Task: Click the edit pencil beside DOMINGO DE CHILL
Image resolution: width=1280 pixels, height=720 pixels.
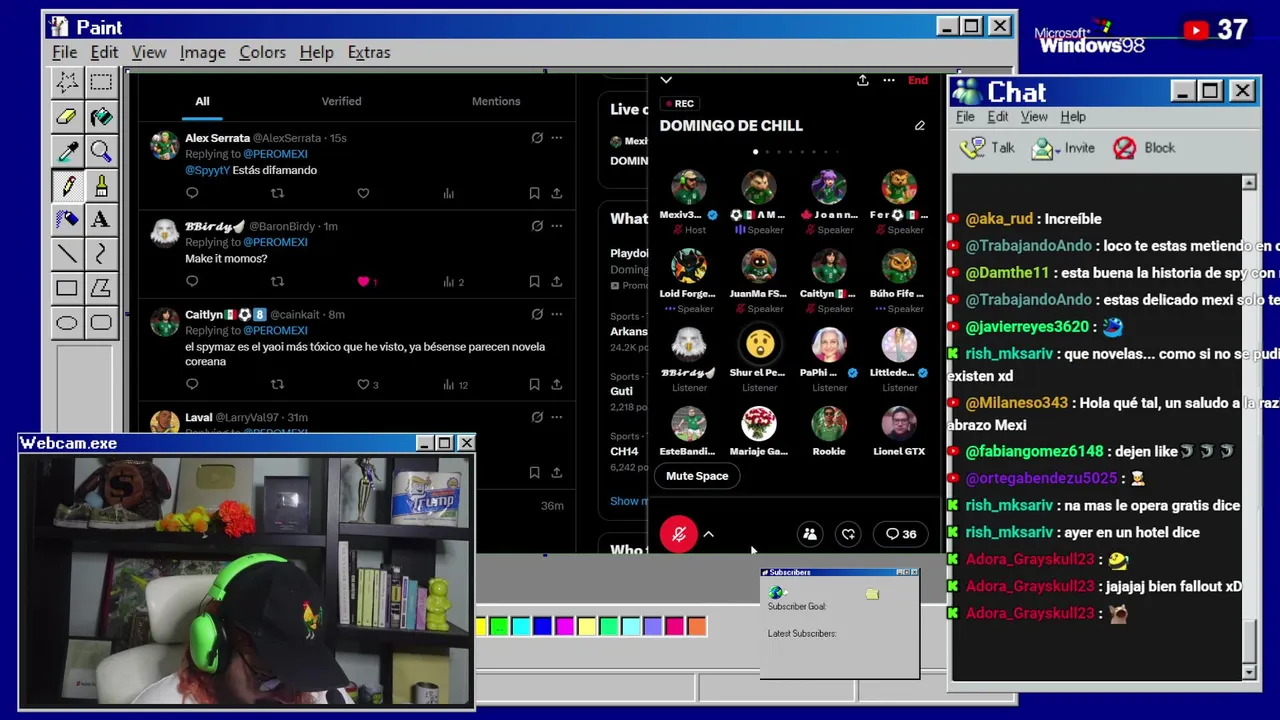Action: pos(919,126)
